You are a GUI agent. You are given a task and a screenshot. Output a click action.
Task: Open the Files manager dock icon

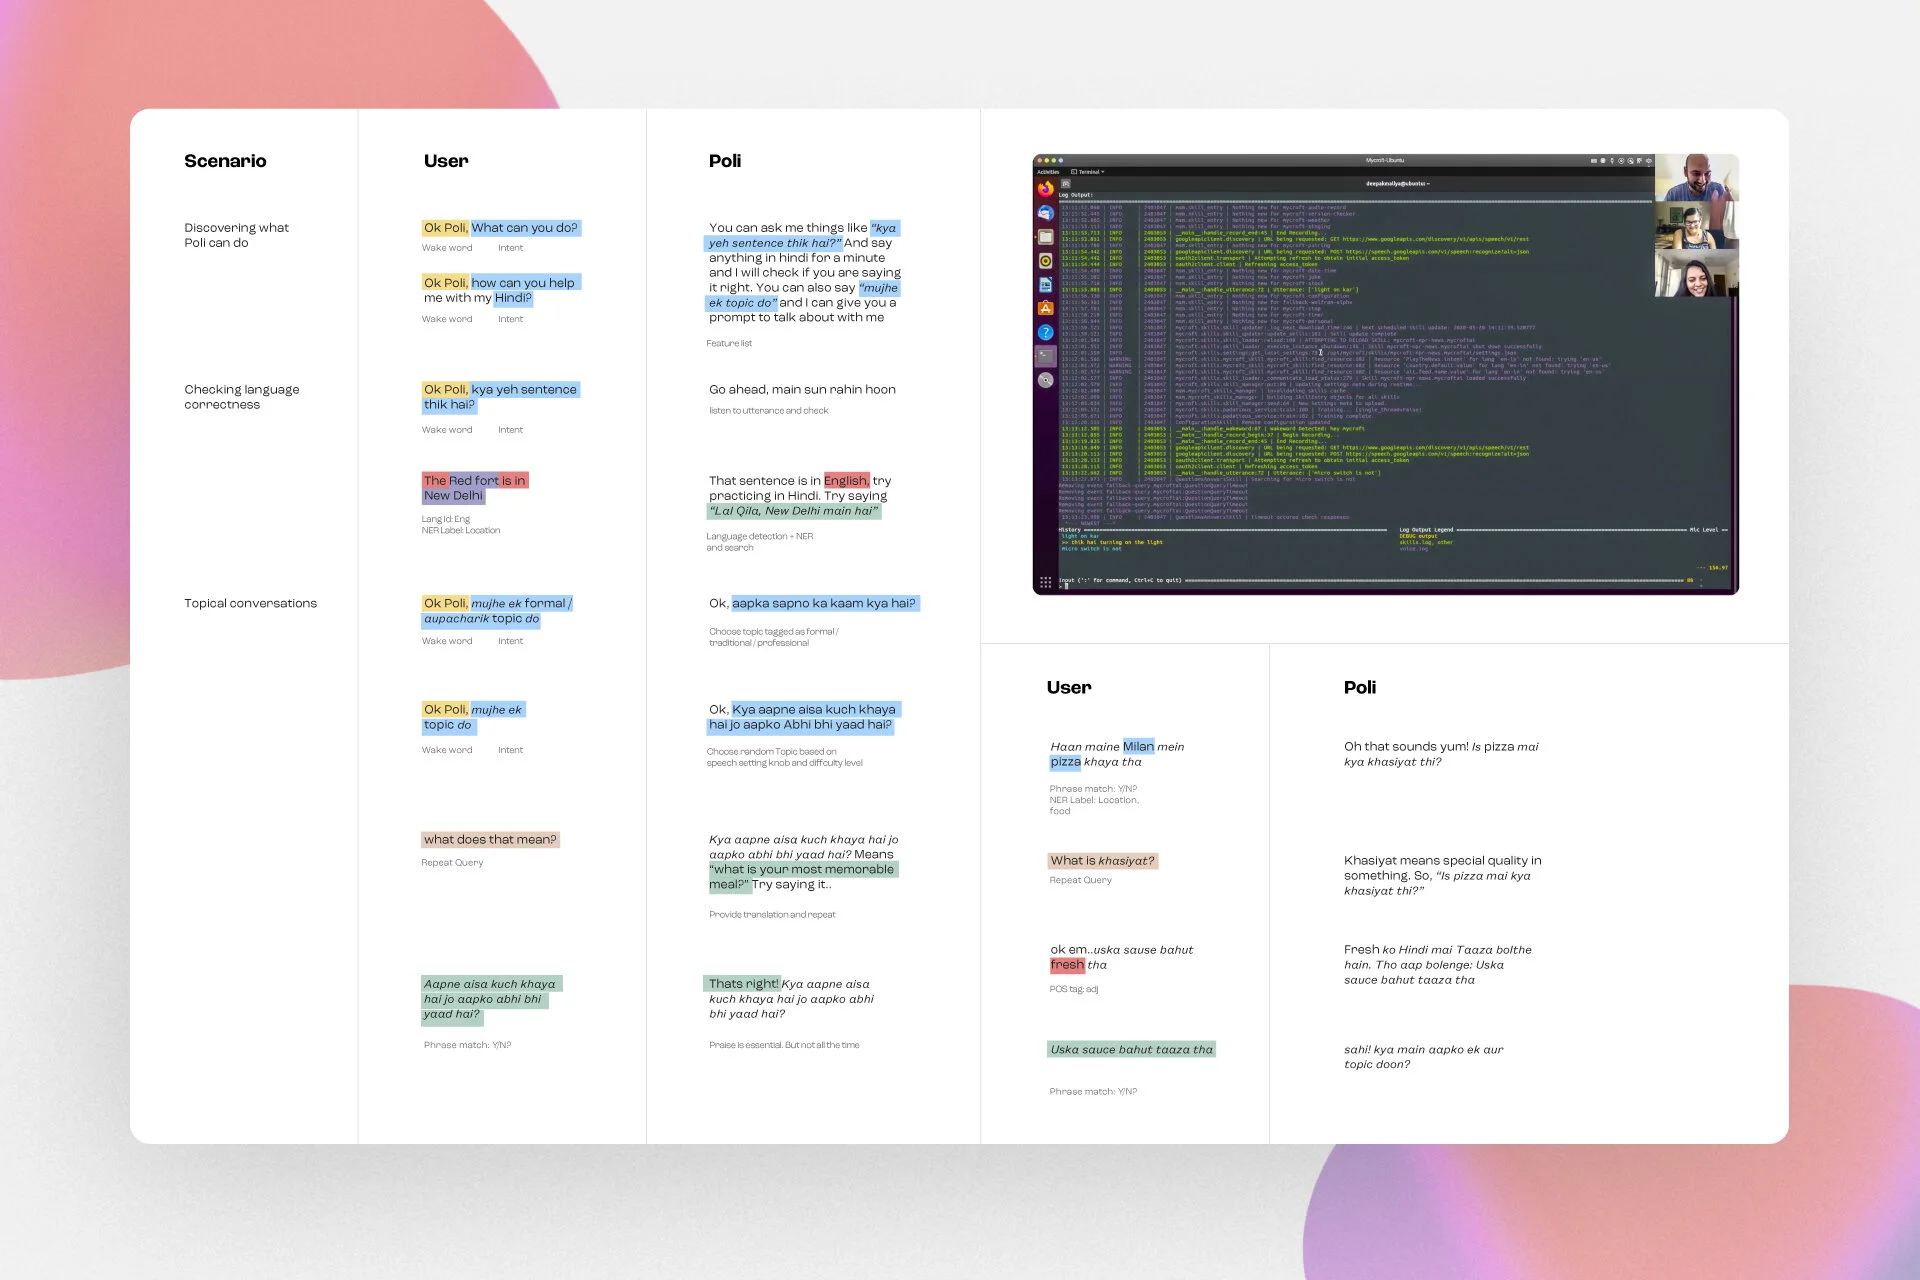1045,237
